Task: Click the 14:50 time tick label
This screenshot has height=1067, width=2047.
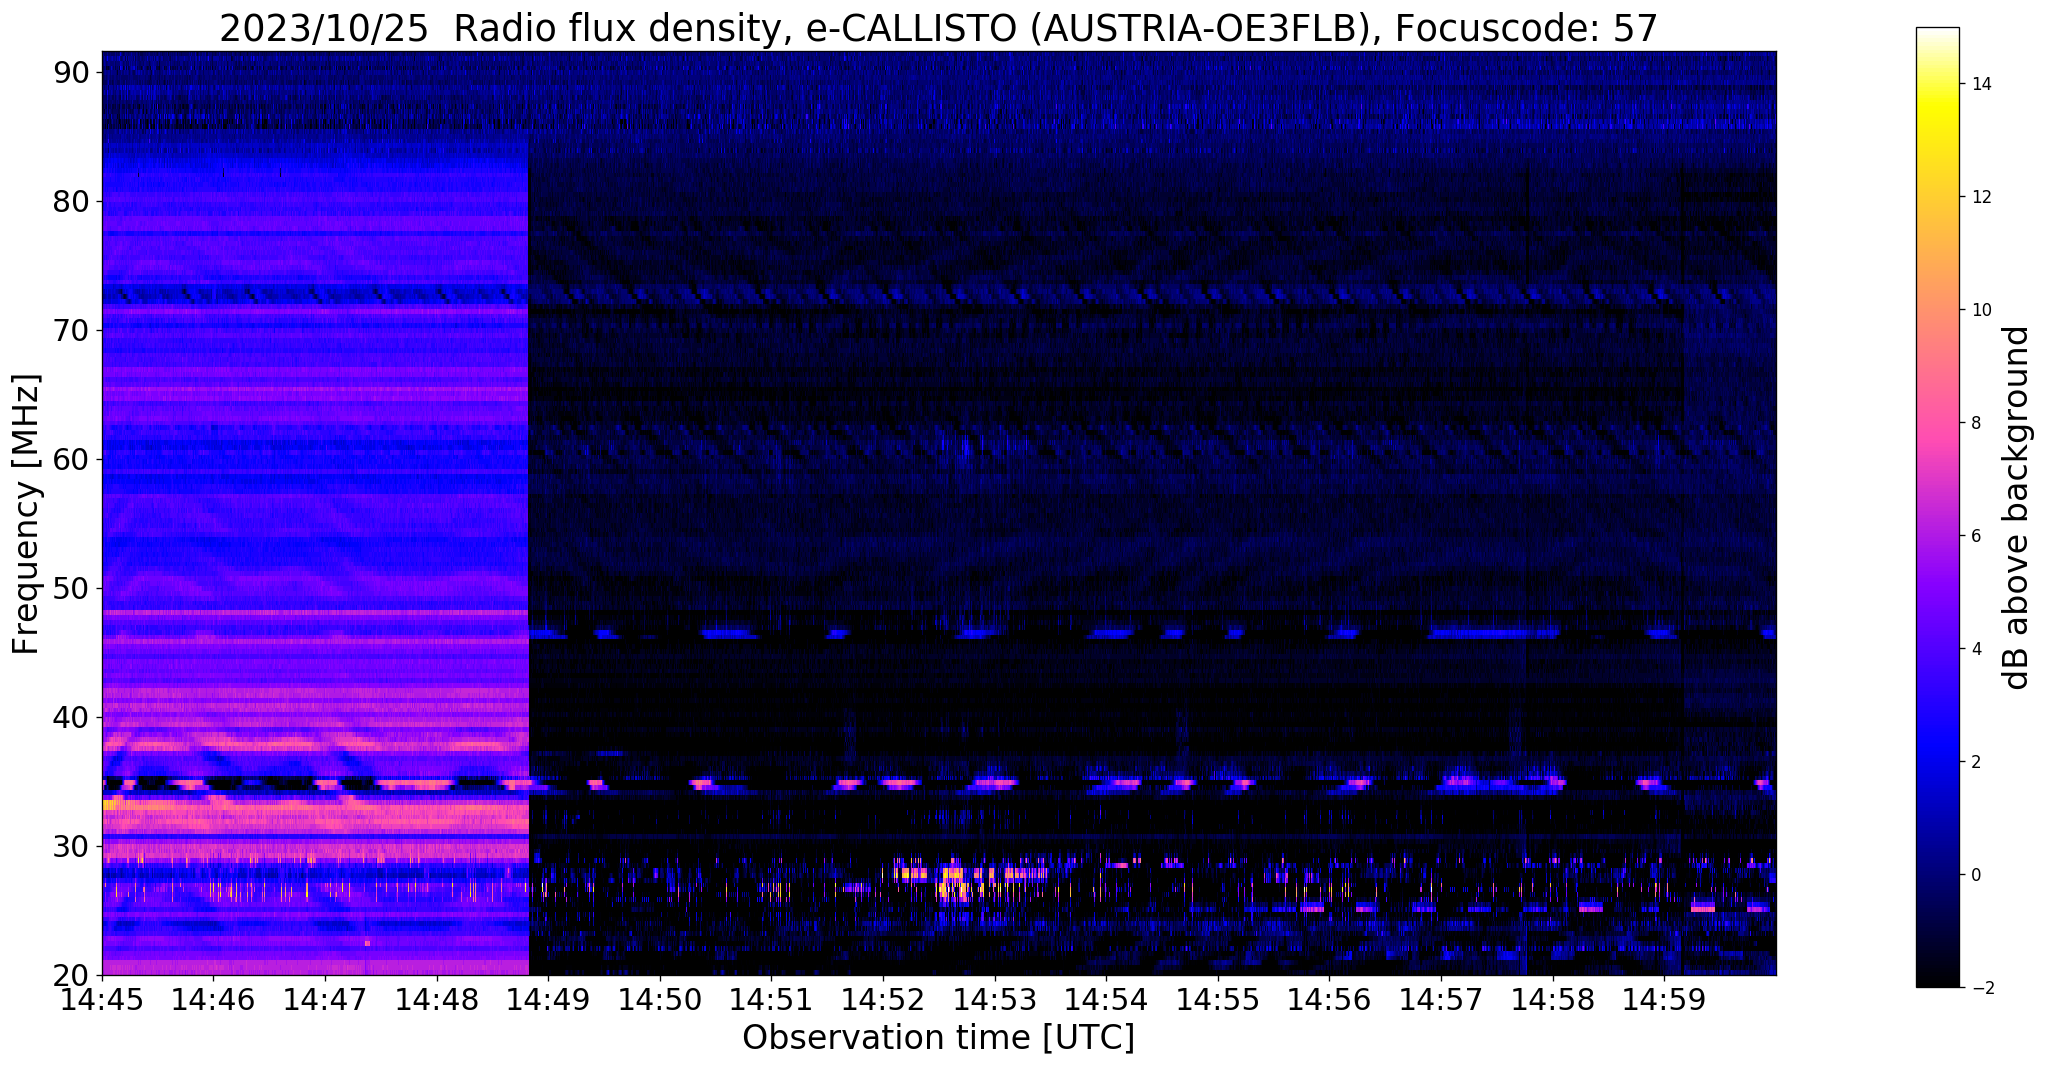Action: (x=660, y=999)
